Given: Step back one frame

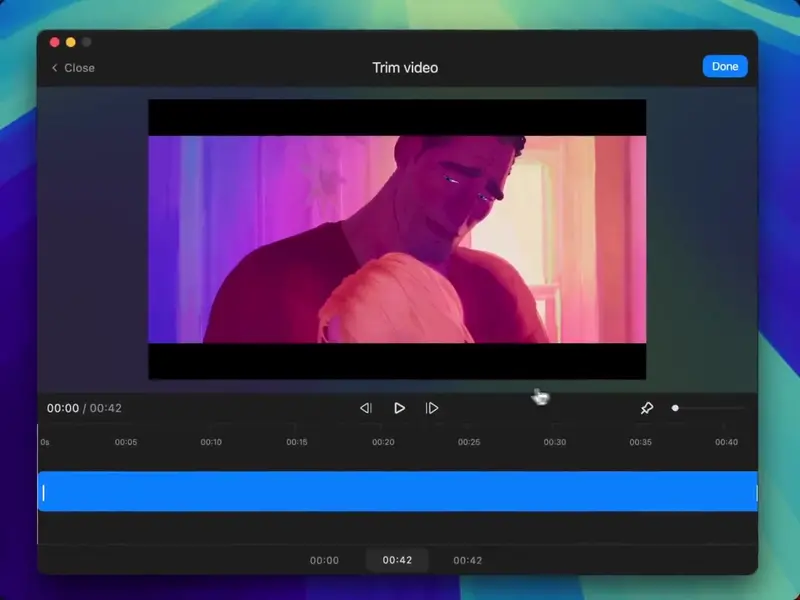Looking at the screenshot, I should 366,408.
